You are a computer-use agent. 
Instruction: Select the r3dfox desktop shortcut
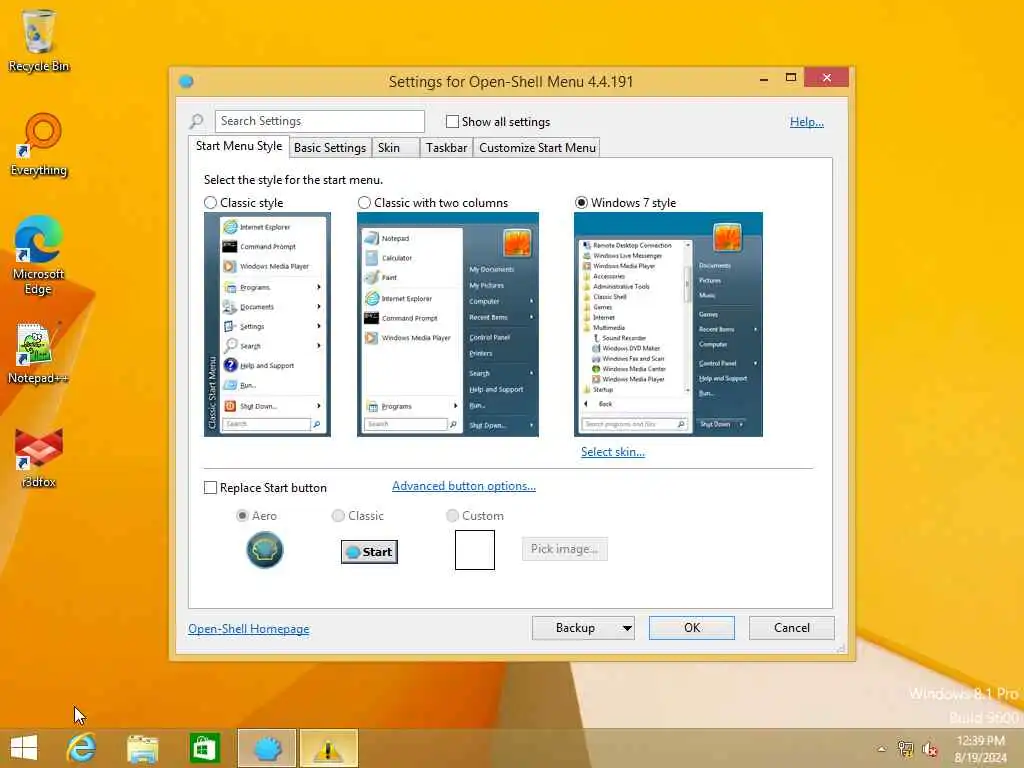click(39, 458)
